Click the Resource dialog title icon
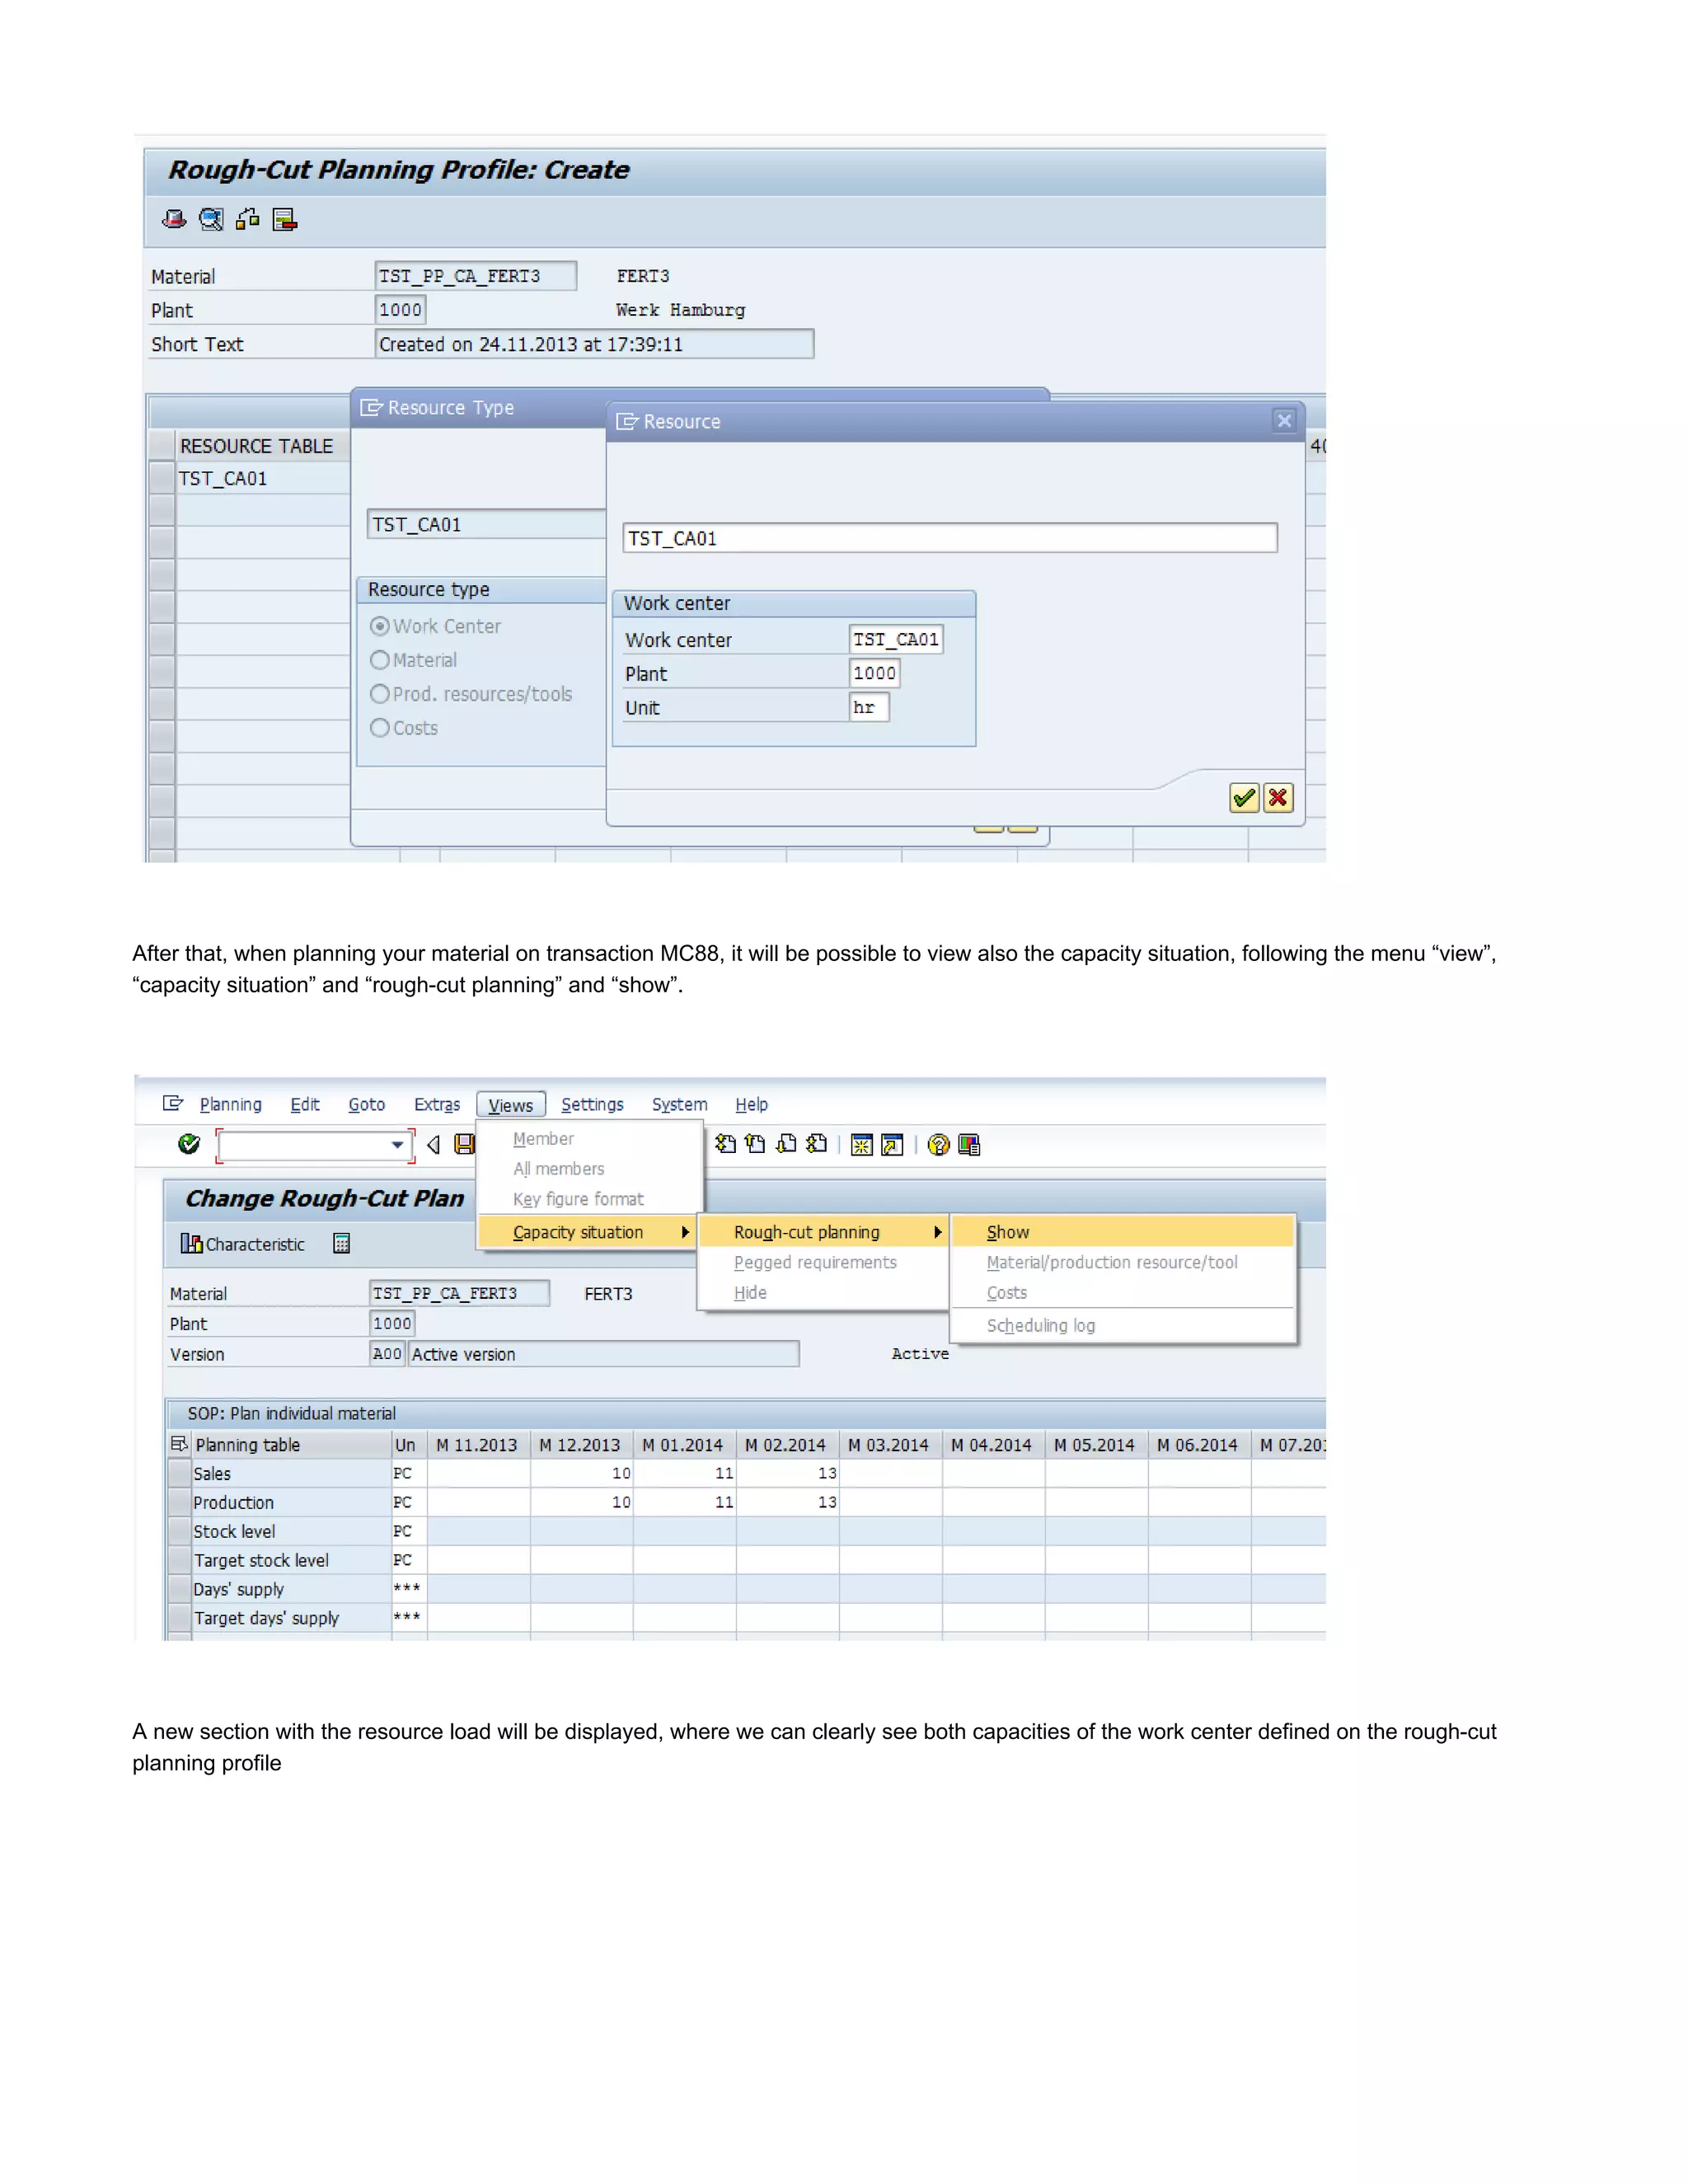 (x=627, y=421)
